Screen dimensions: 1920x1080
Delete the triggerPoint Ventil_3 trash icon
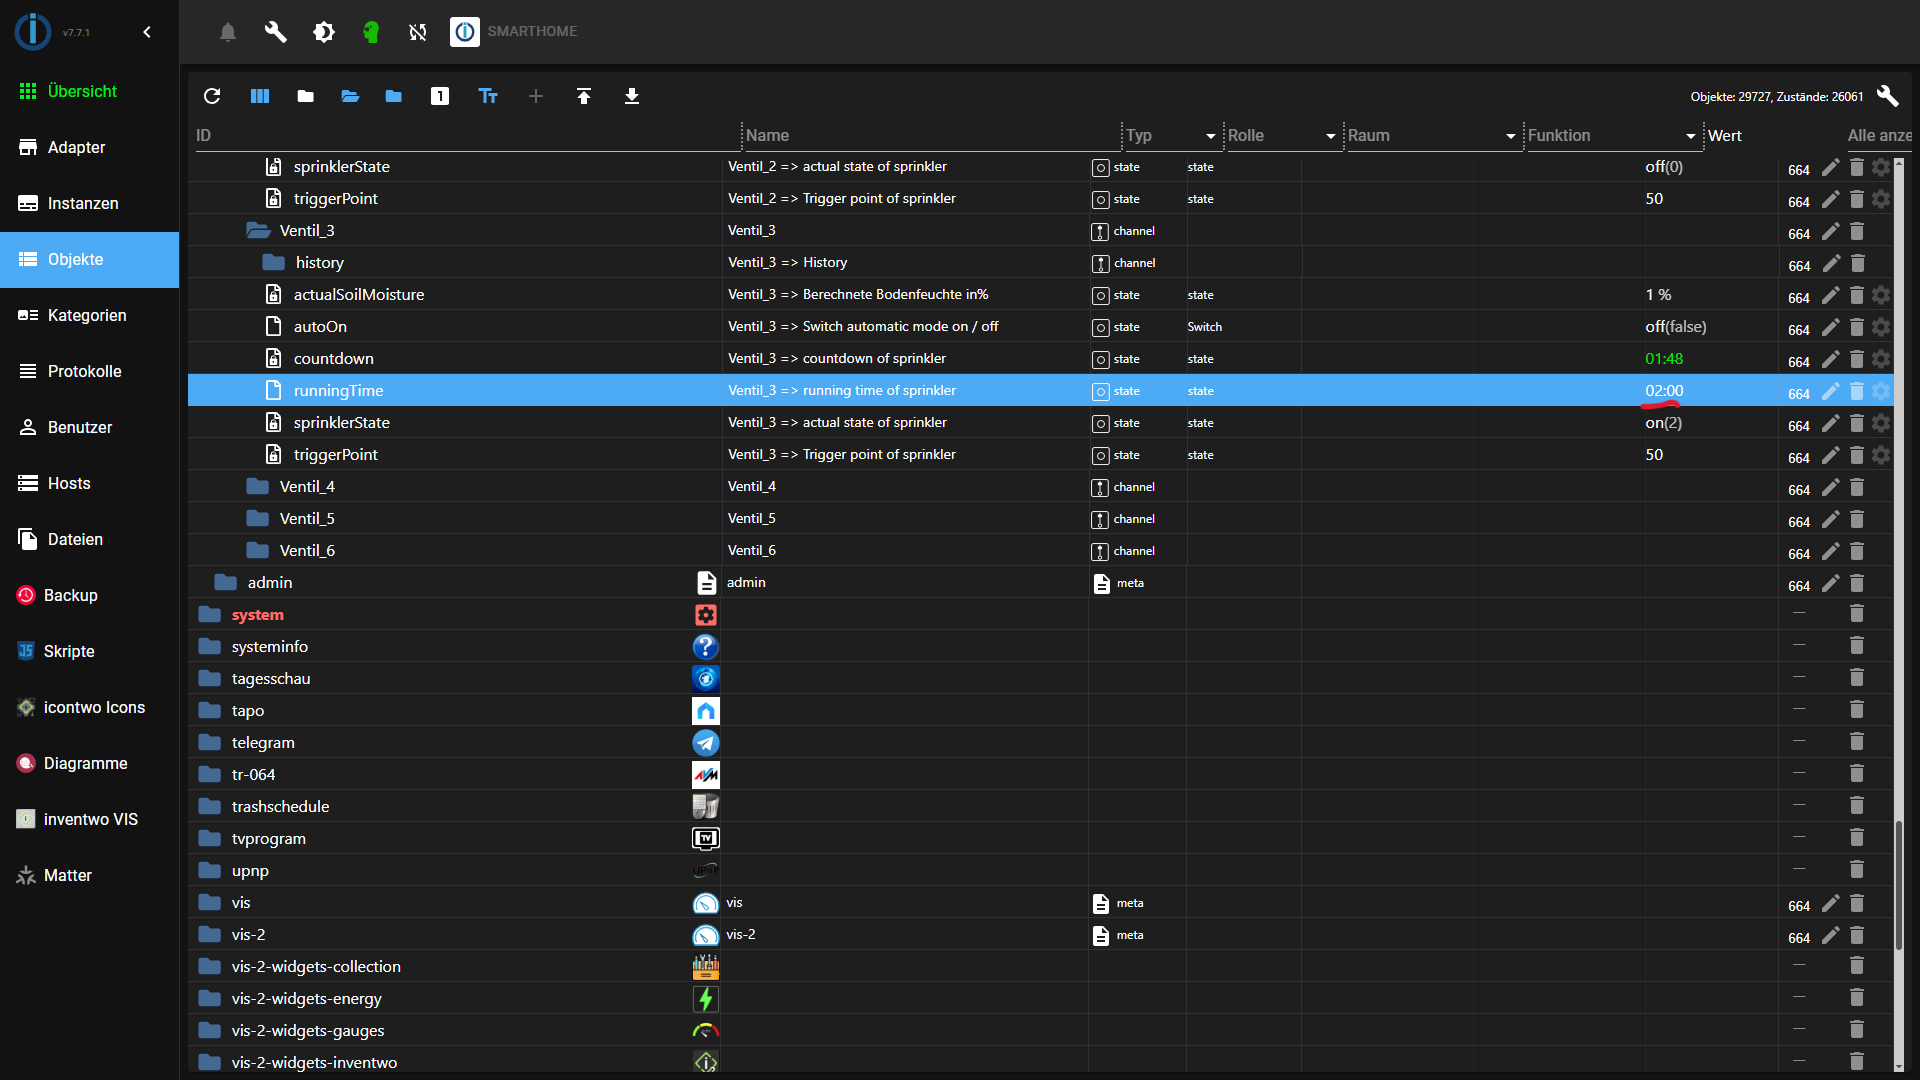1857,455
